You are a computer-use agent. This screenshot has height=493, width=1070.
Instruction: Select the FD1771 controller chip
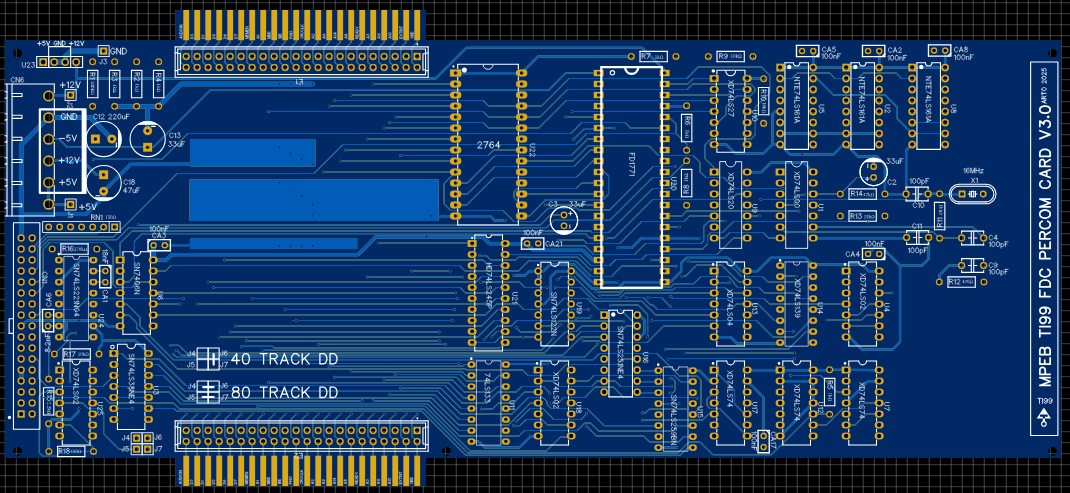(x=632, y=176)
